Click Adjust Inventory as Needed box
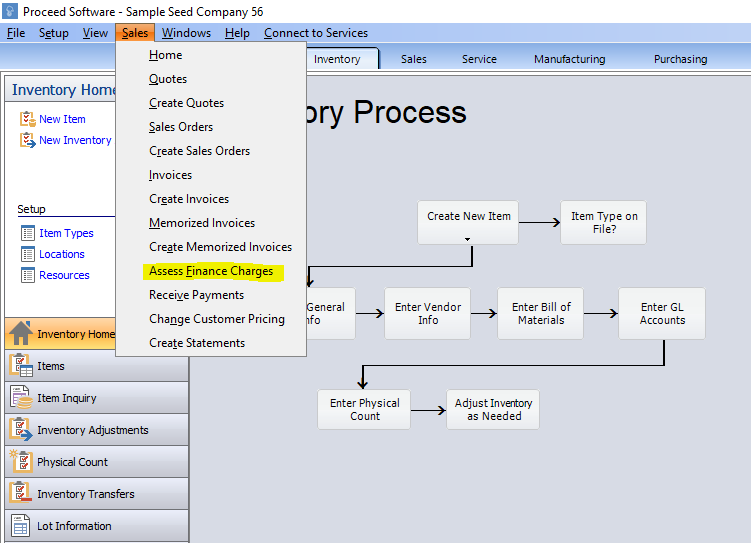 (x=493, y=409)
